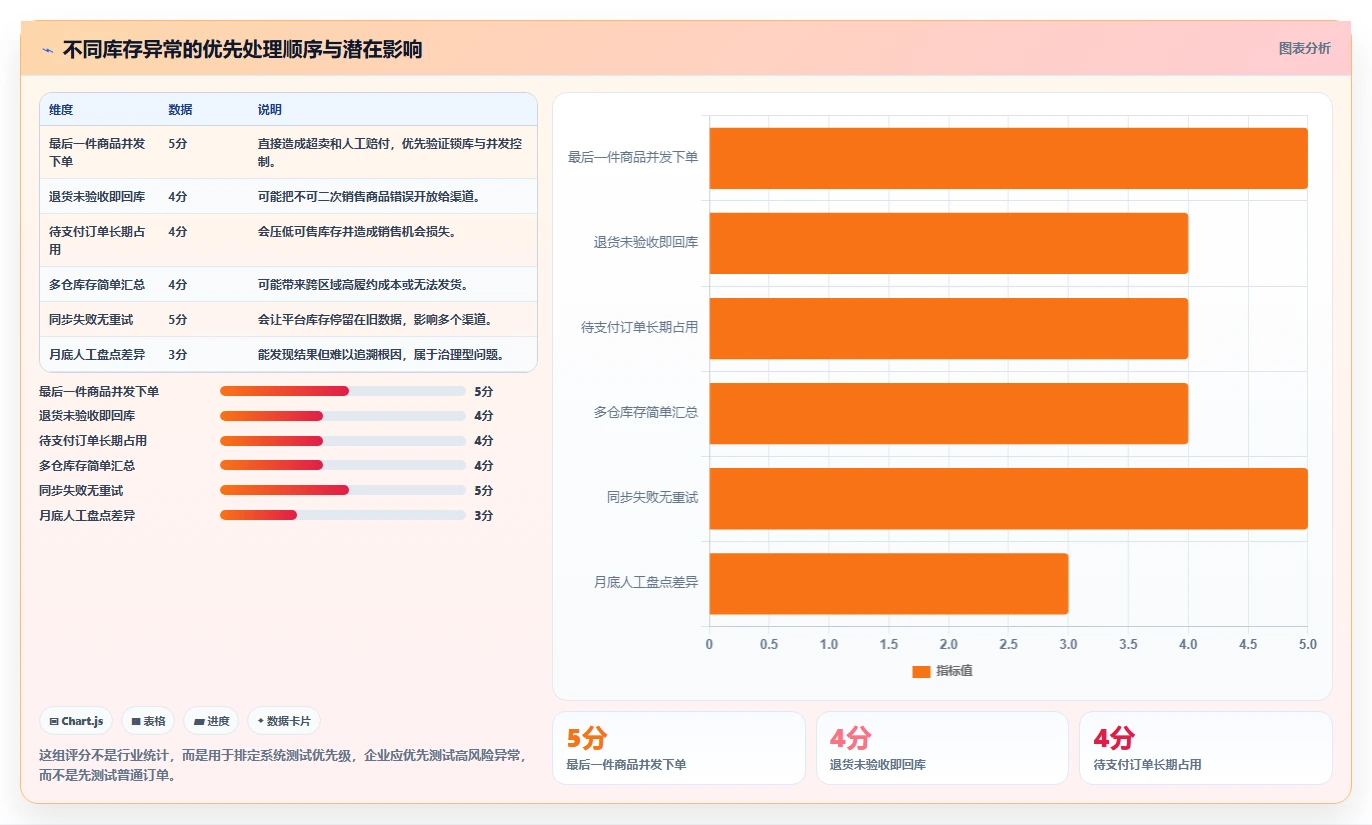Image resolution: width=1372 pixels, height=825 pixels.
Task: Click the chart bar for 多仓库存简单汇总
Action: point(949,413)
